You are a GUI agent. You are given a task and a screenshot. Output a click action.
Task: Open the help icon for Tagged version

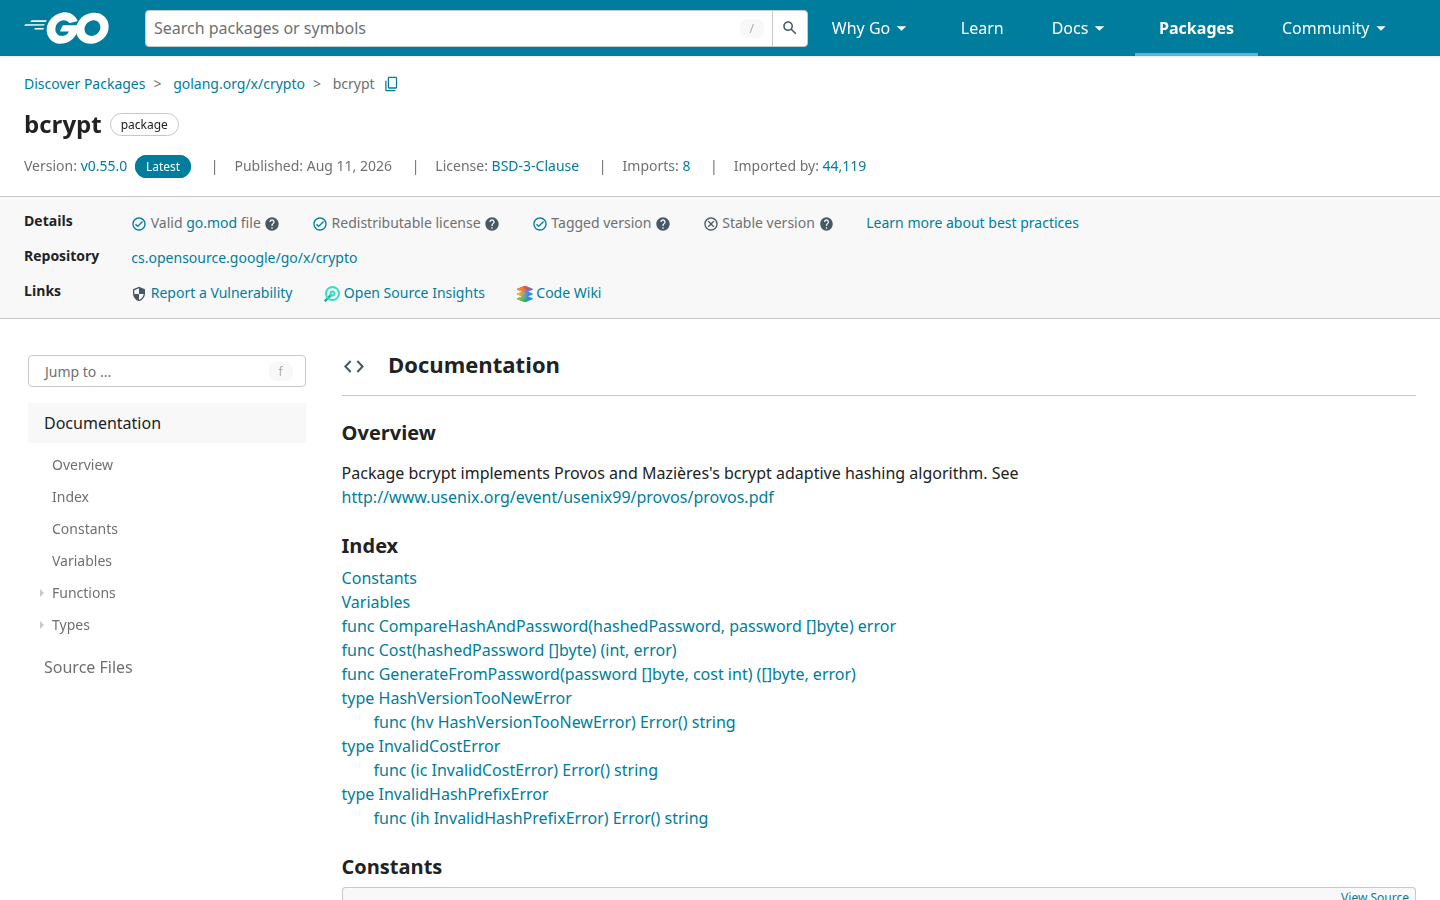[663, 224]
